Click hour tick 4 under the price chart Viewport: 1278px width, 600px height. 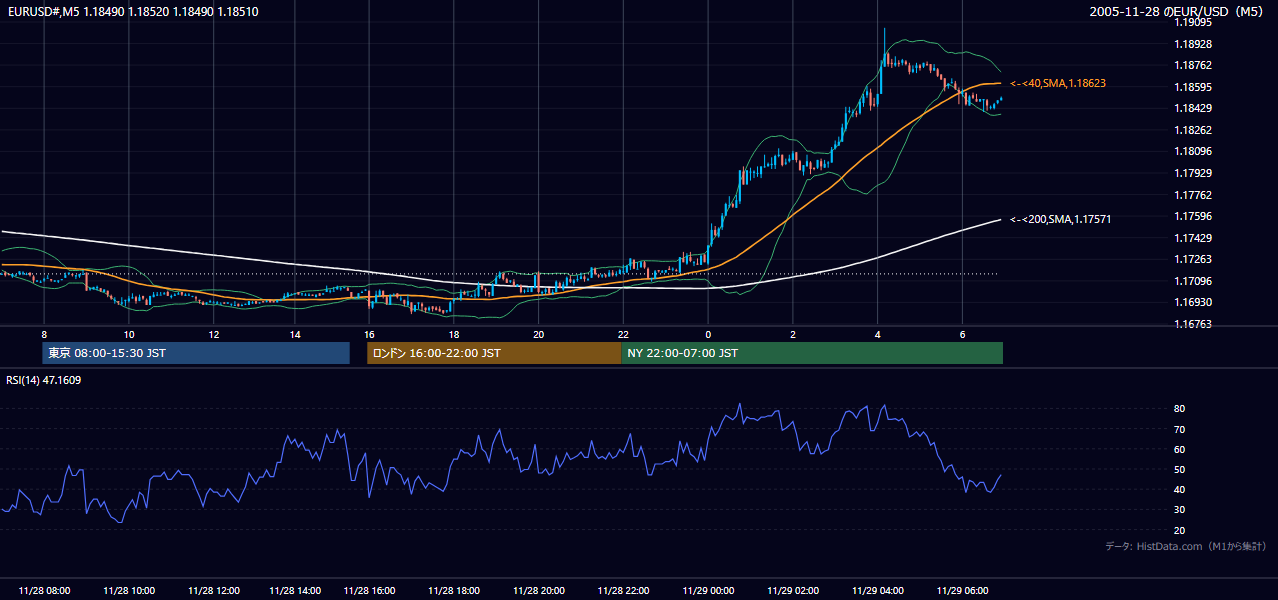(x=877, y=334)
